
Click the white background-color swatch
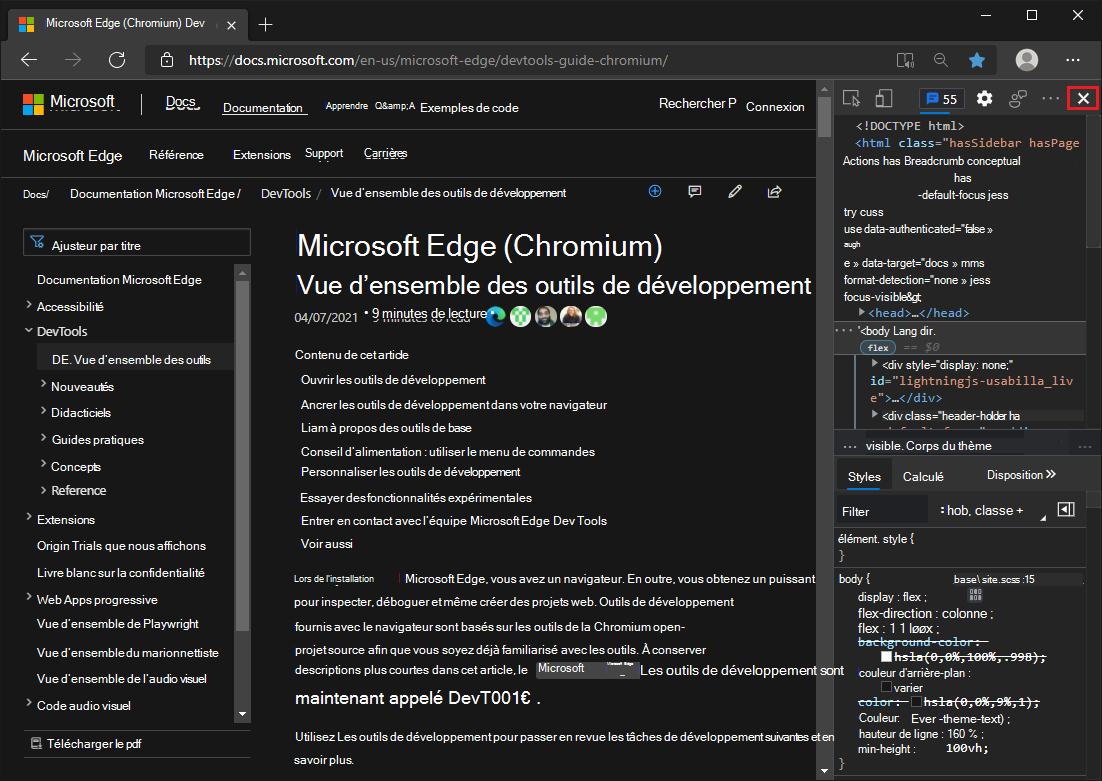tap(887, 657)
